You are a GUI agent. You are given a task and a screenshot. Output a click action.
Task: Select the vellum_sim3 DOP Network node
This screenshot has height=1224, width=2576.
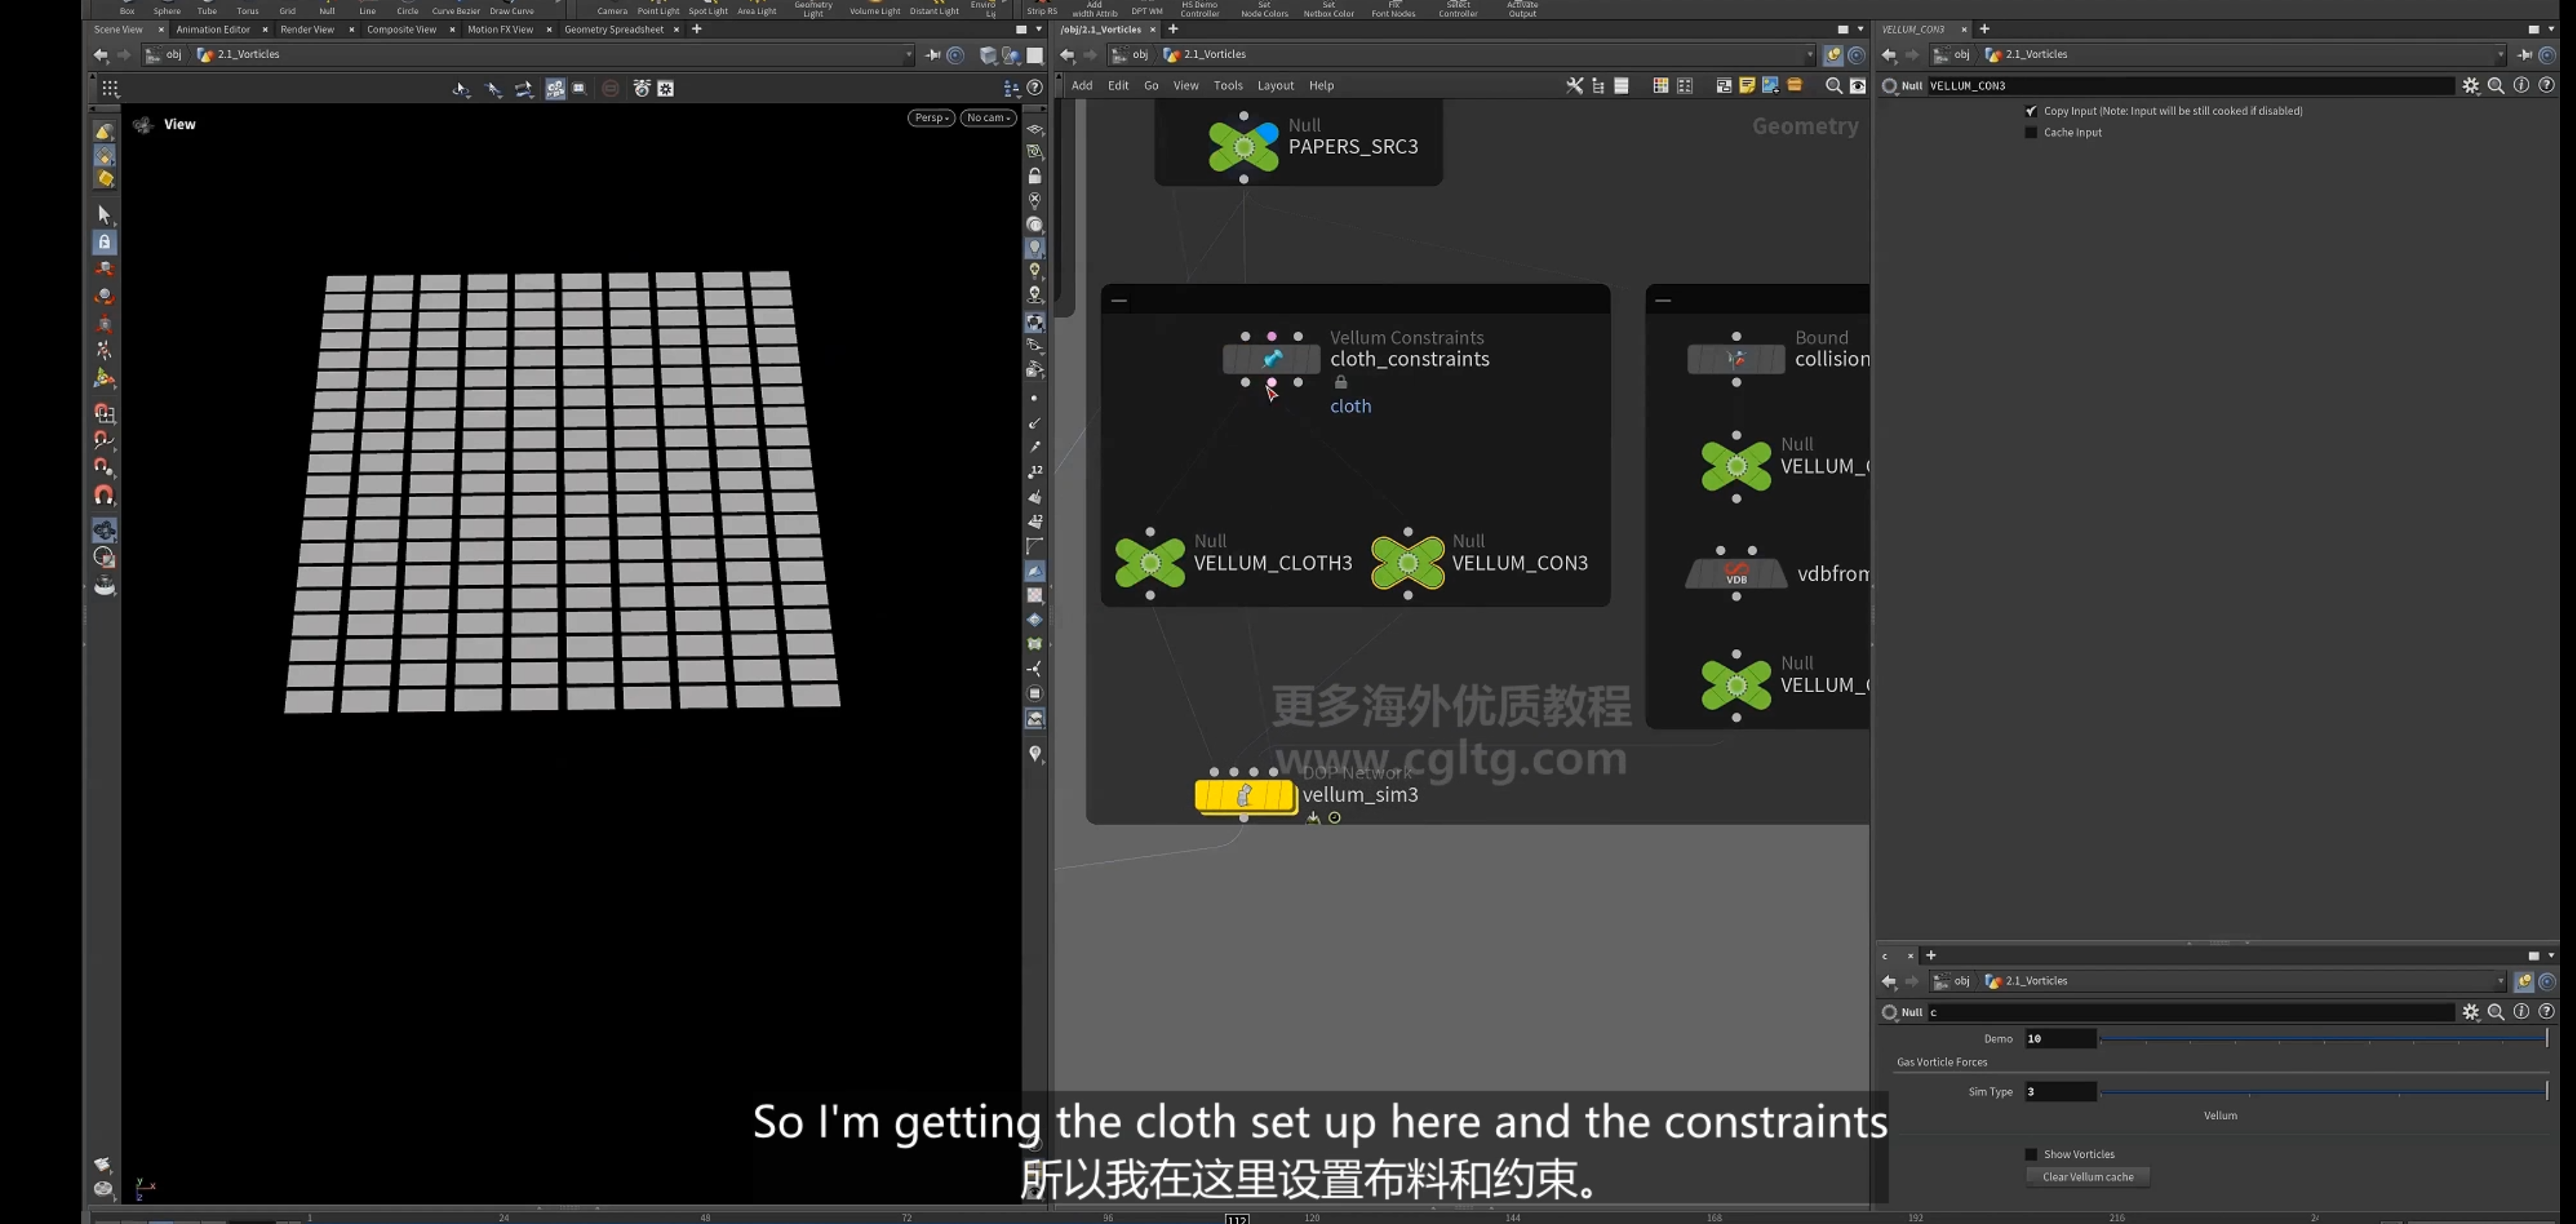pyautogui.click(x=1245, y=796)
